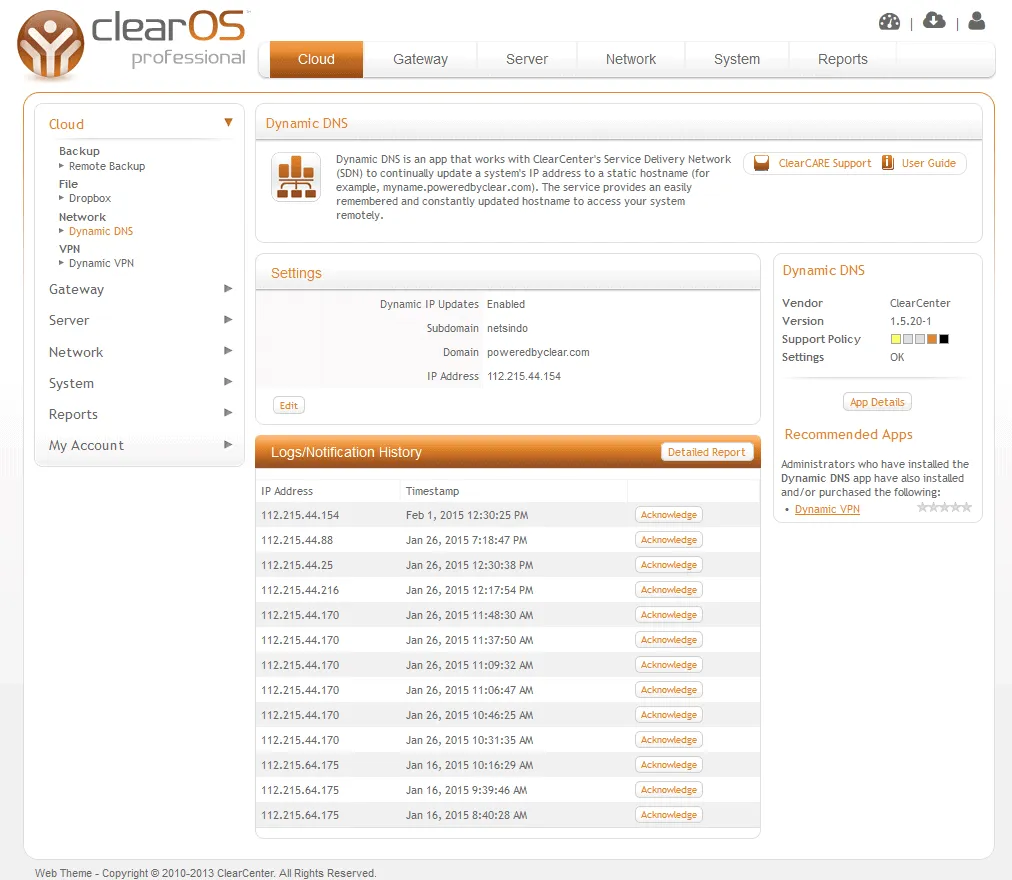Viewport: 1012px width, 880px height.
Task: Acknowledge the Feb 1, 2015 log entry
Action: click(669, 515)
